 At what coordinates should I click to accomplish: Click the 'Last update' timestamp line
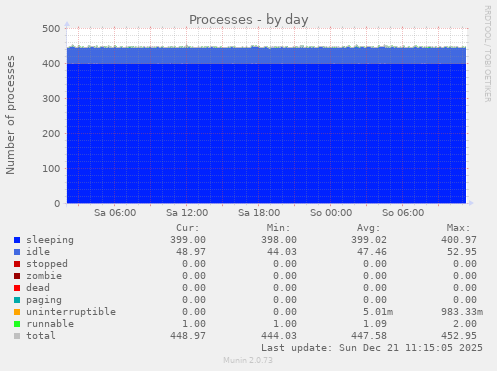(372, 348)
